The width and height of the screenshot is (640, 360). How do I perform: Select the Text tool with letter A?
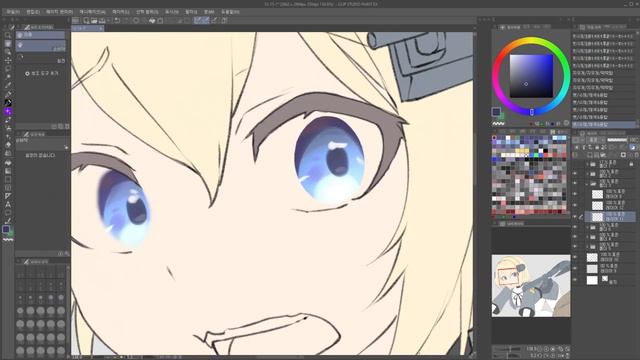(x=8, y=204)
